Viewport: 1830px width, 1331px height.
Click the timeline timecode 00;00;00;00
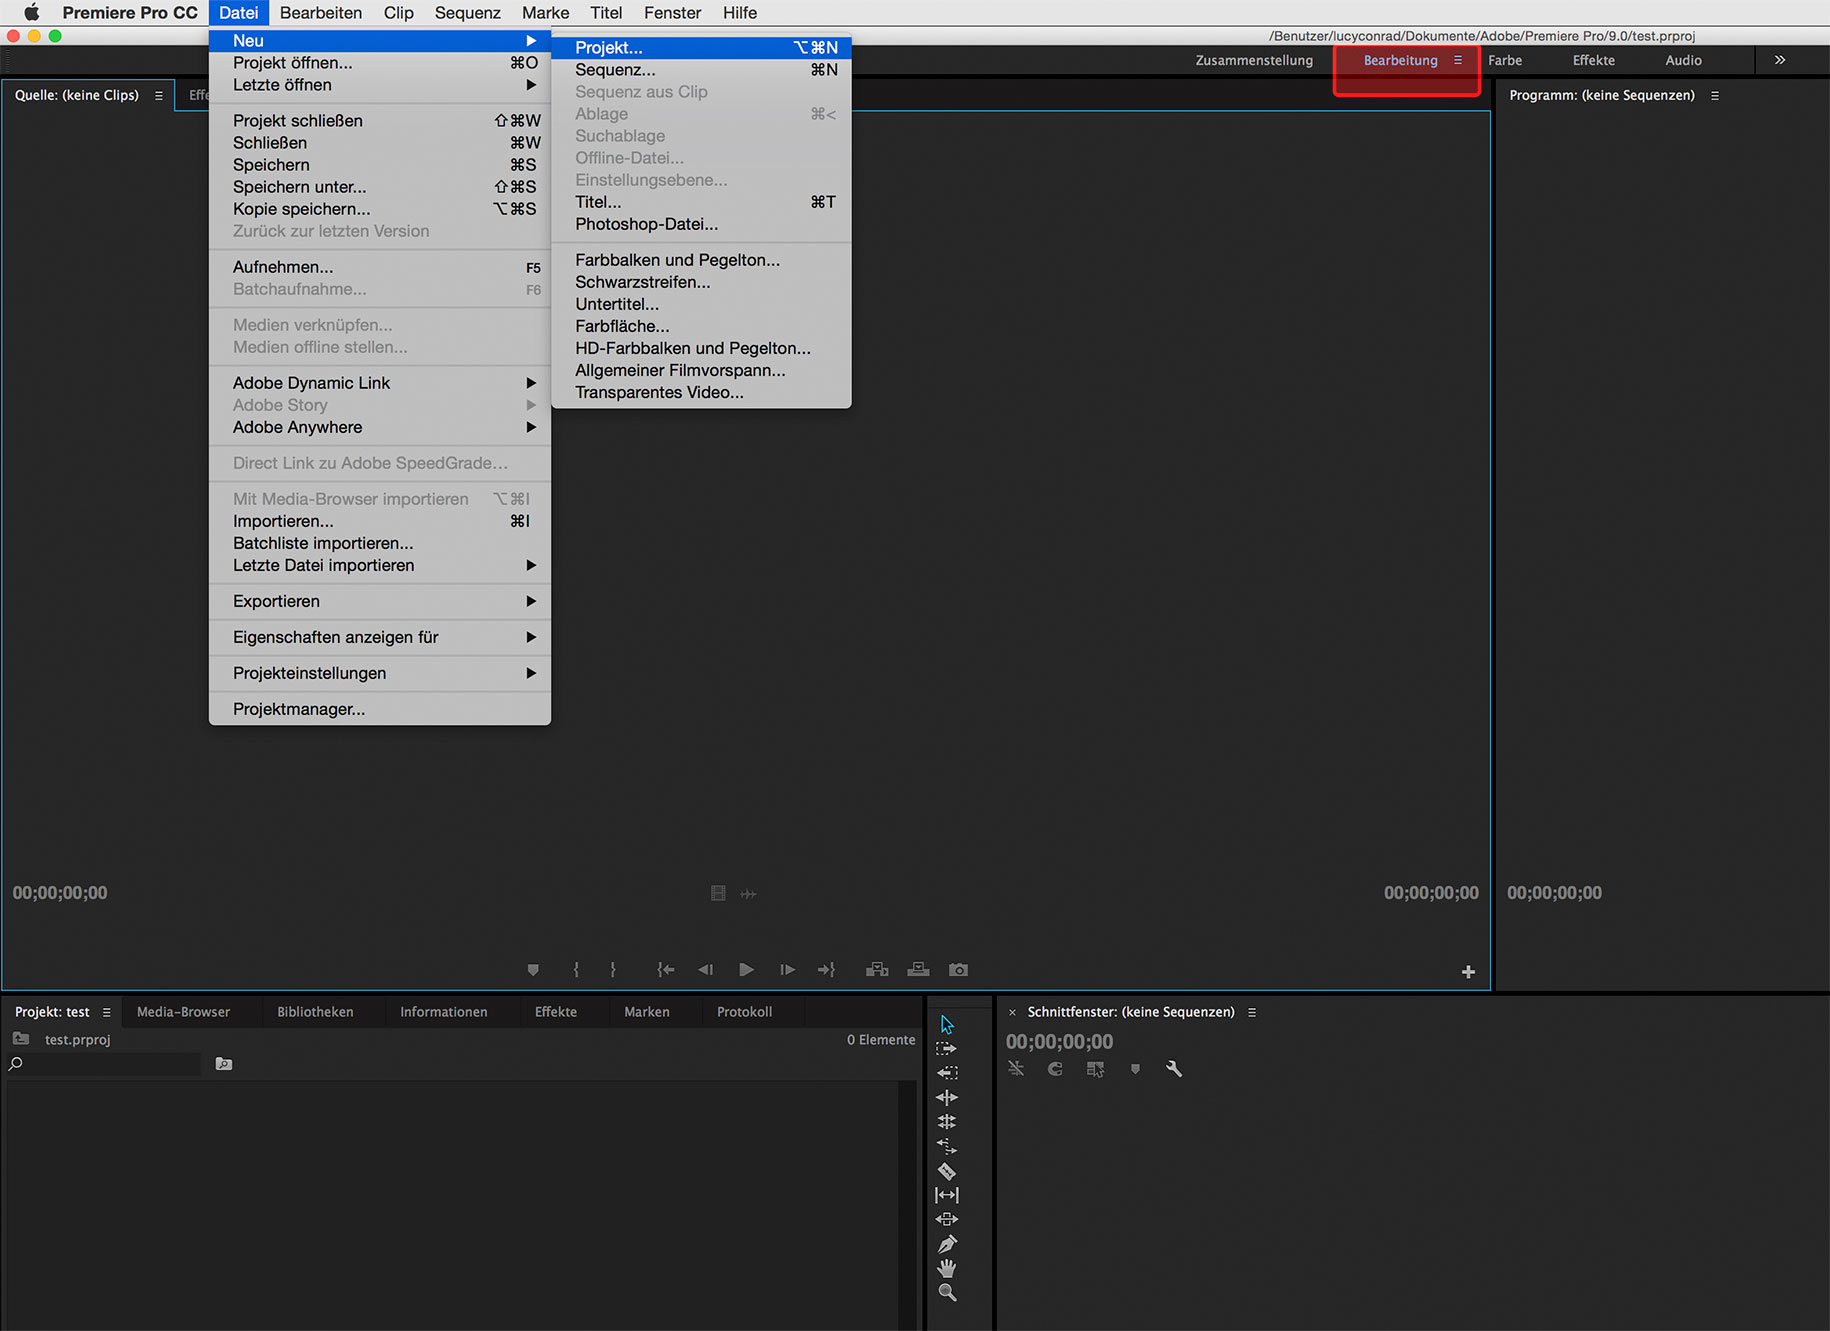pyautogui.click(x=1059, y=1042)
